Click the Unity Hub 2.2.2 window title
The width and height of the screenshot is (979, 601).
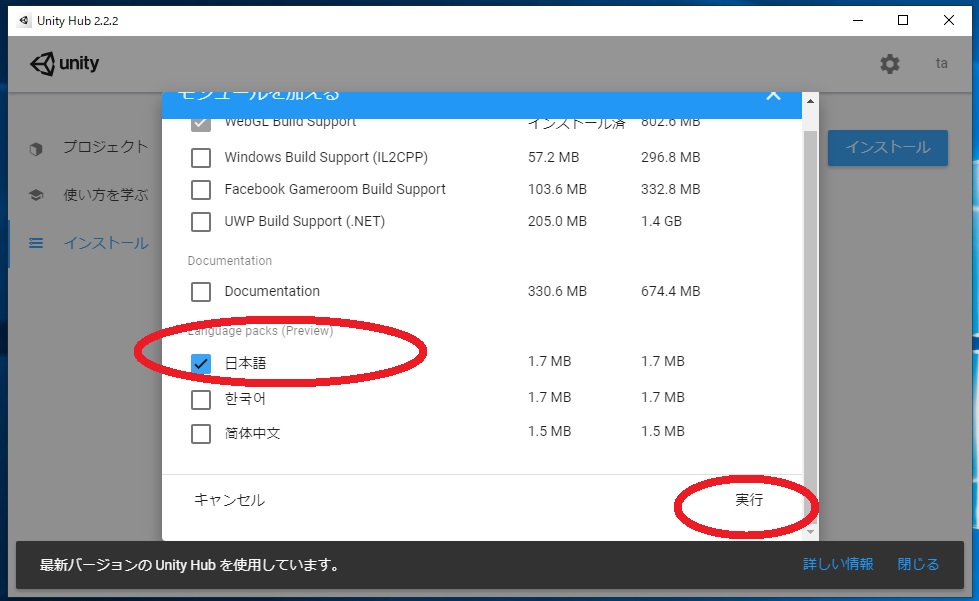pyautogui.click(x=77, y=21)
